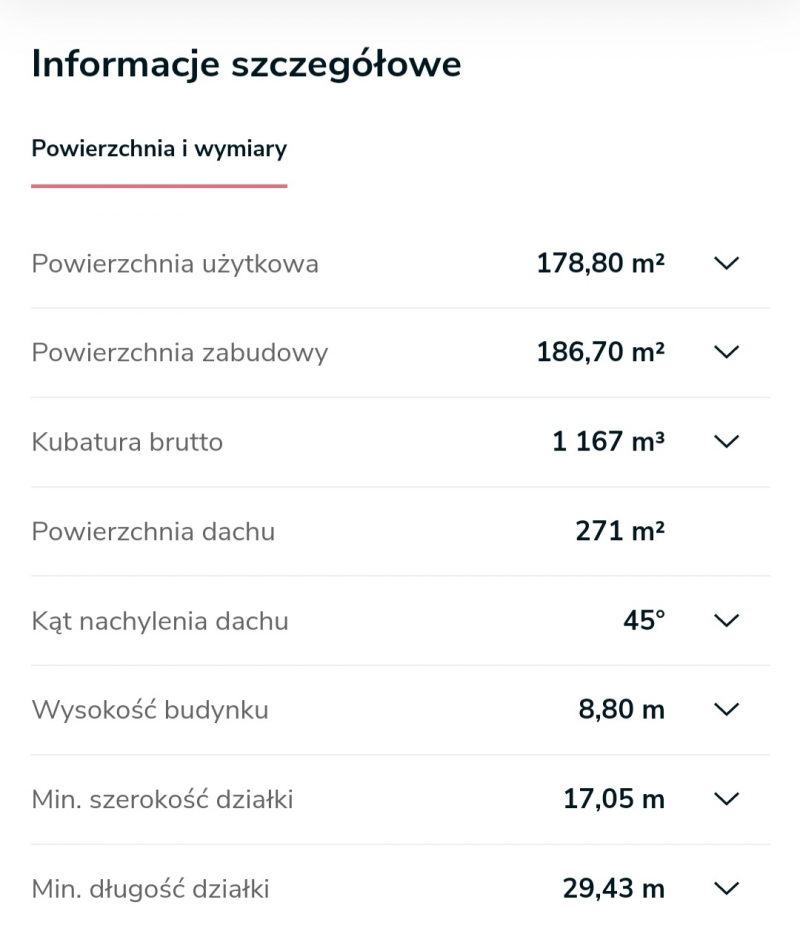
Task: Expand the Min. szerokość działki chevron
Action: (x=726, y=799)
